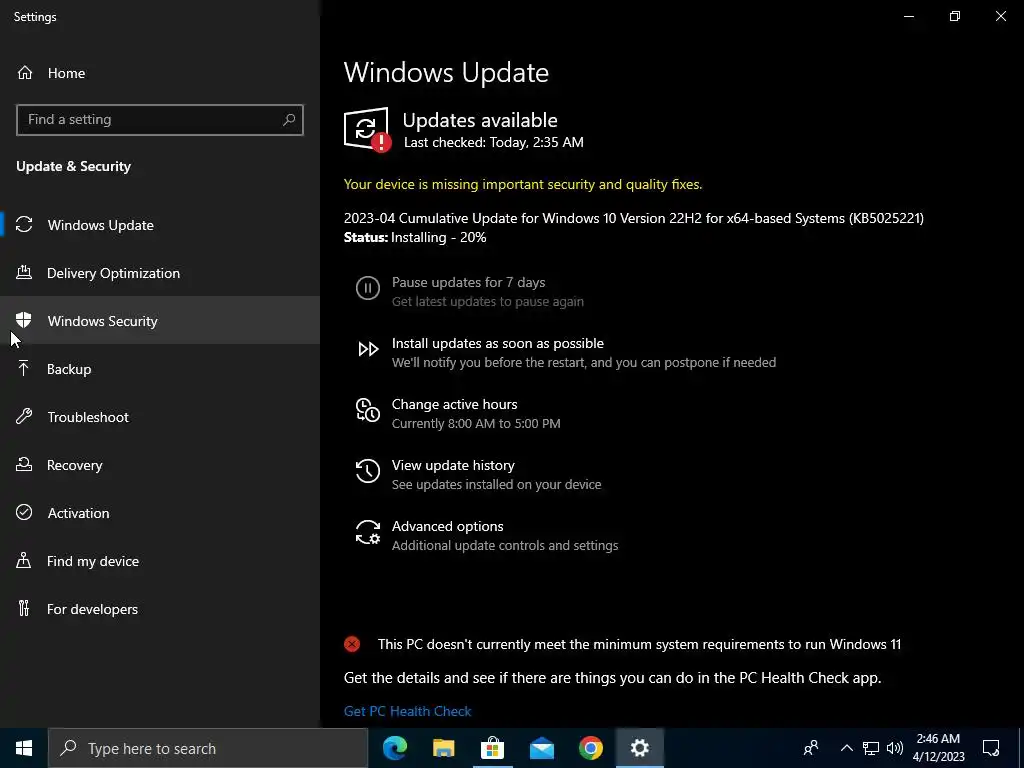Select Backup in the sidebar

click(x=160, y=369)
